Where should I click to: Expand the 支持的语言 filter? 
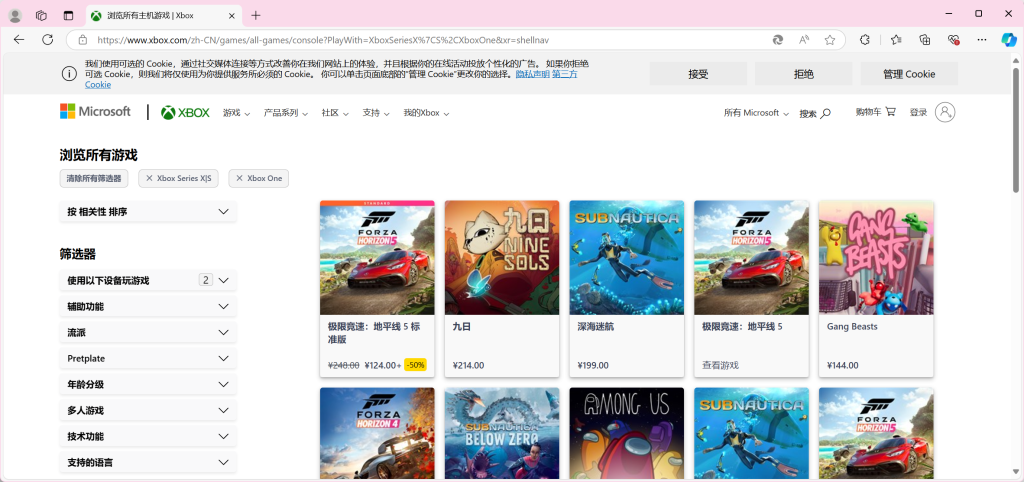pos(148,462)
